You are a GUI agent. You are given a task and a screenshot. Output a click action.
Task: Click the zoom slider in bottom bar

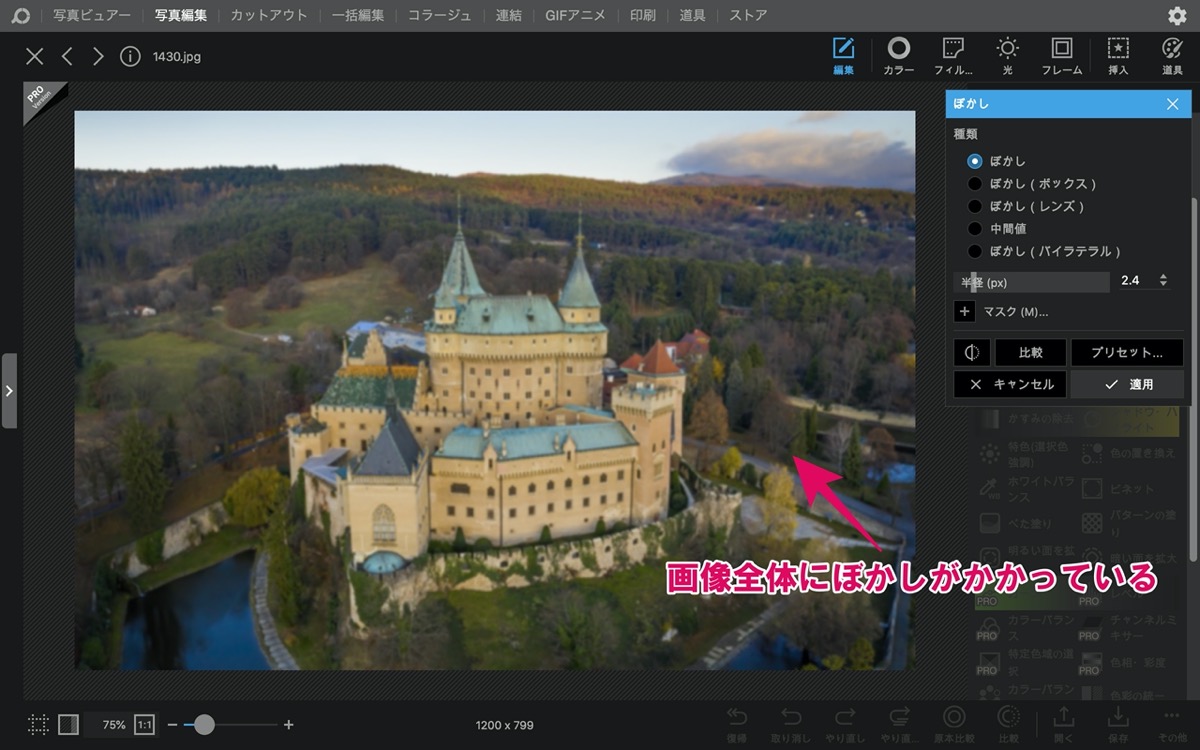[231, 724]
